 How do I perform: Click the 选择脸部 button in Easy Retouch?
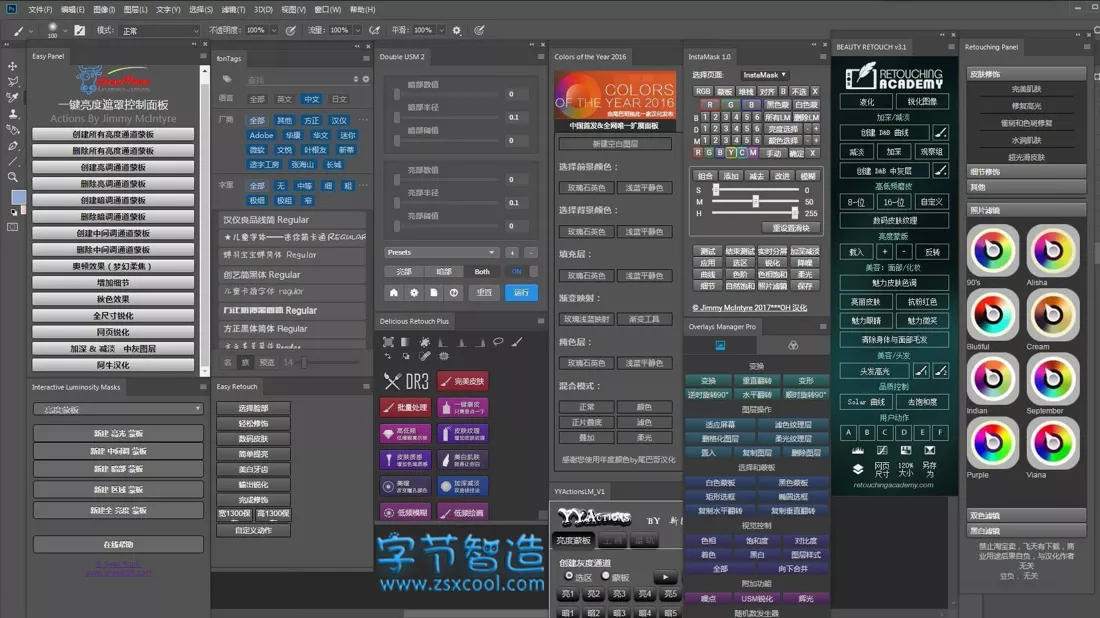(x=253, y=408)
